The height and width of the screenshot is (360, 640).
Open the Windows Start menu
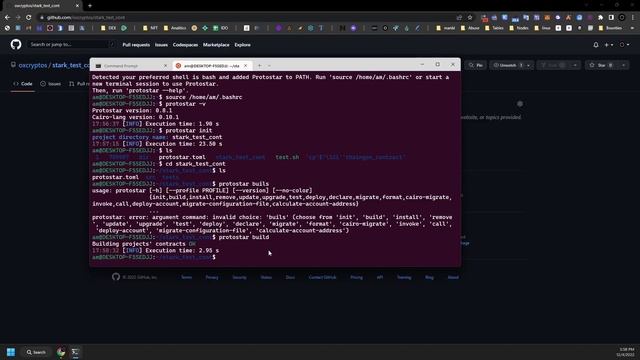11,352
